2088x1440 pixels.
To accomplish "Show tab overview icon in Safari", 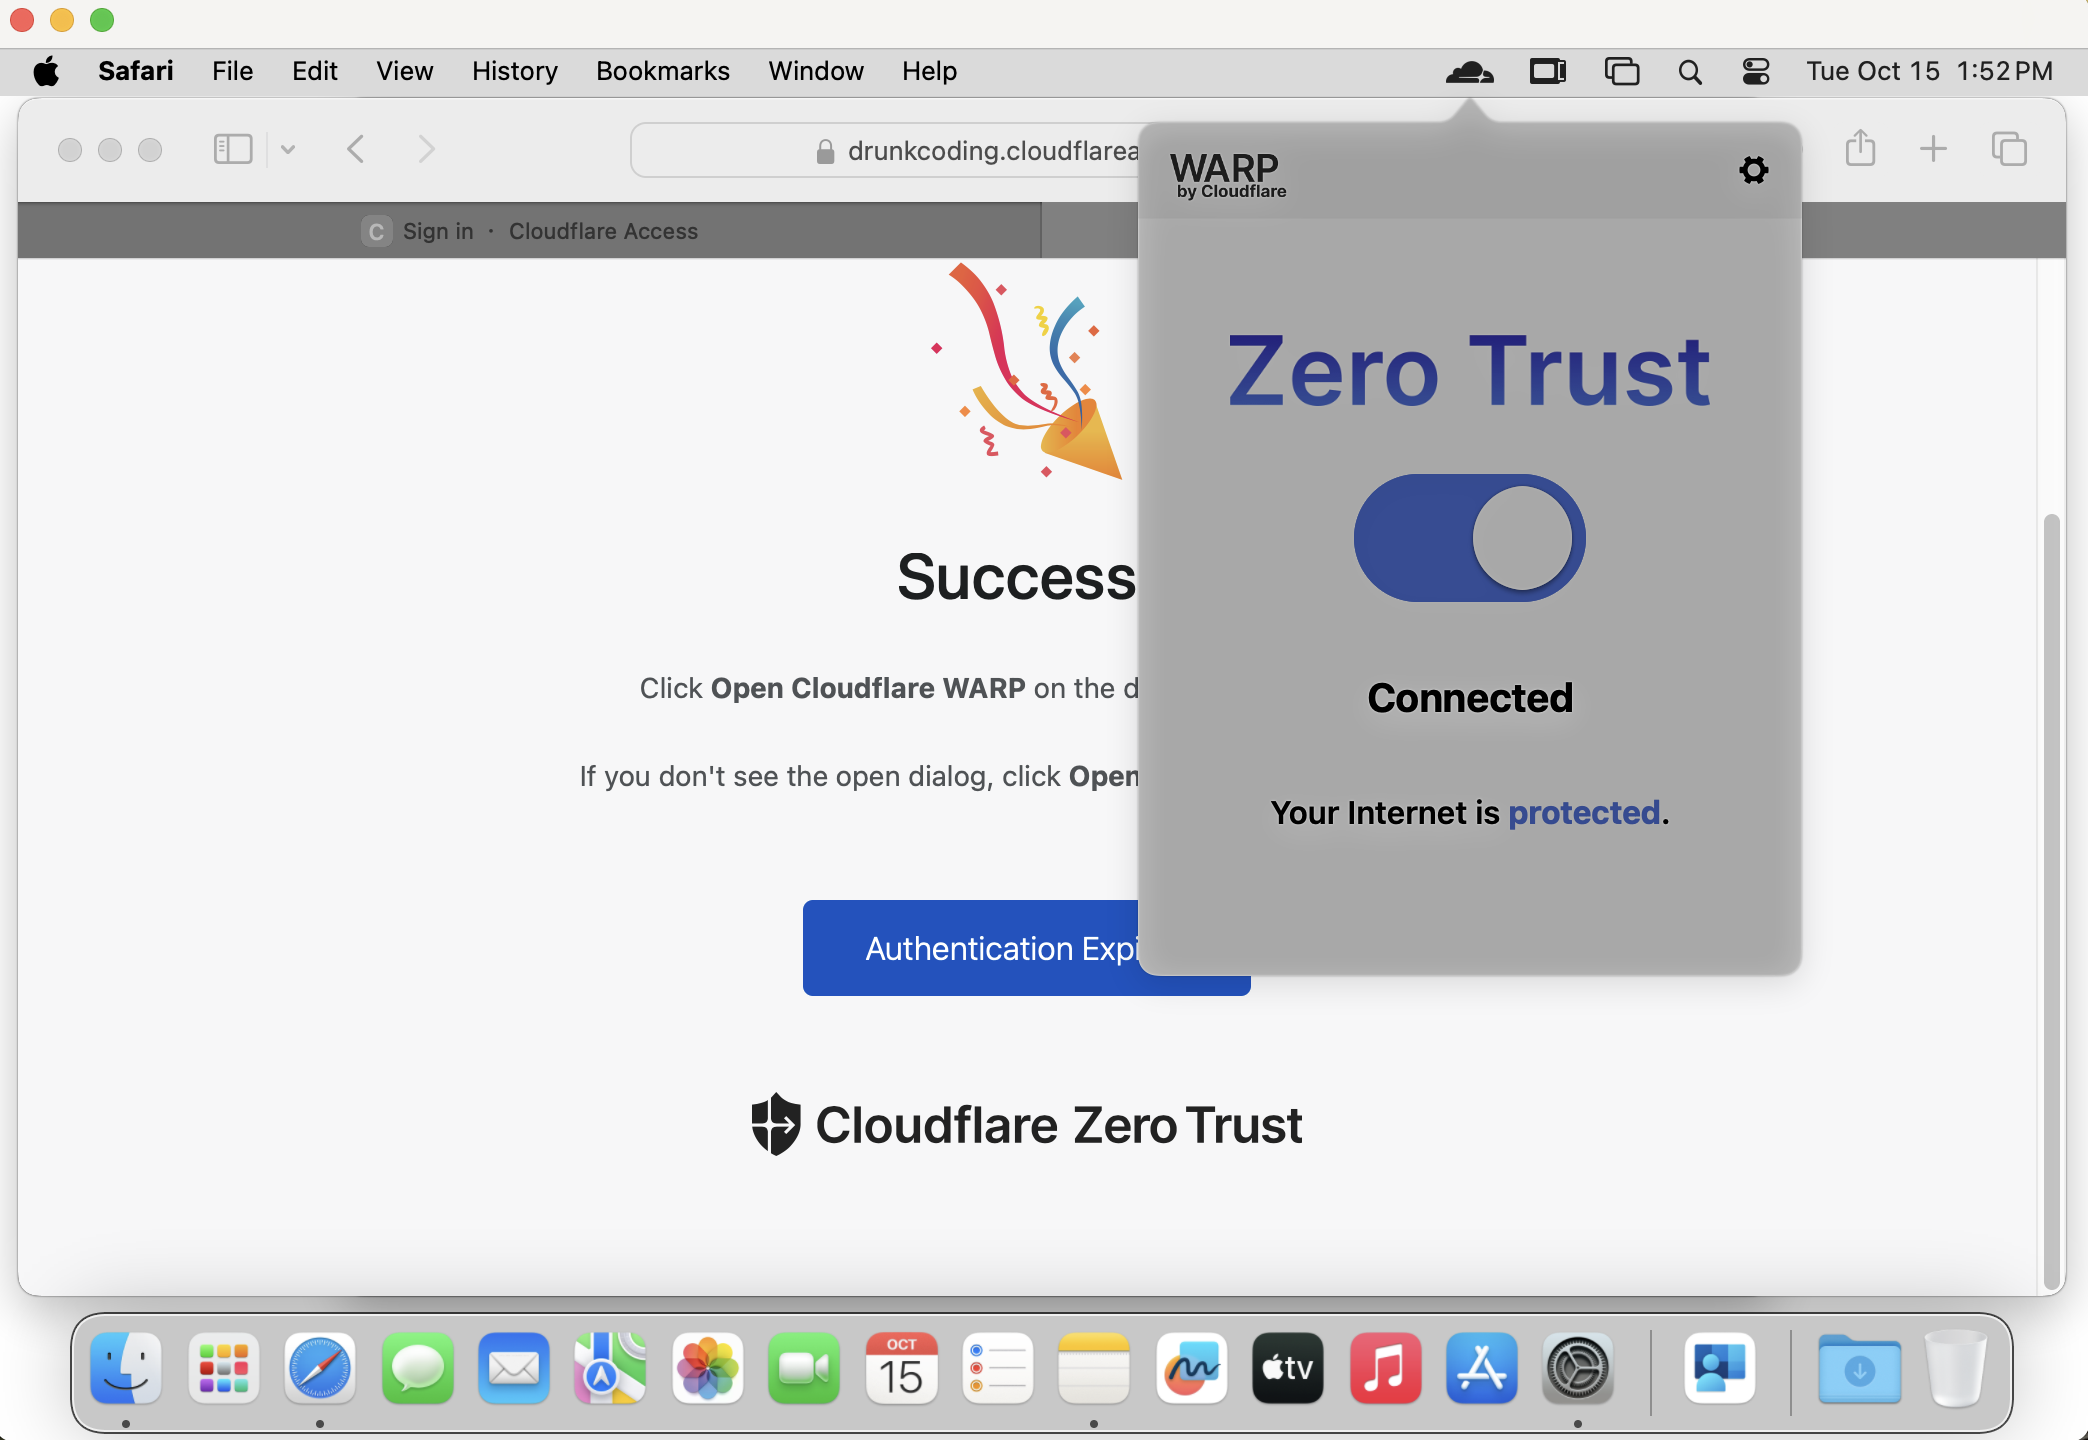I will tap(2009, 150).
